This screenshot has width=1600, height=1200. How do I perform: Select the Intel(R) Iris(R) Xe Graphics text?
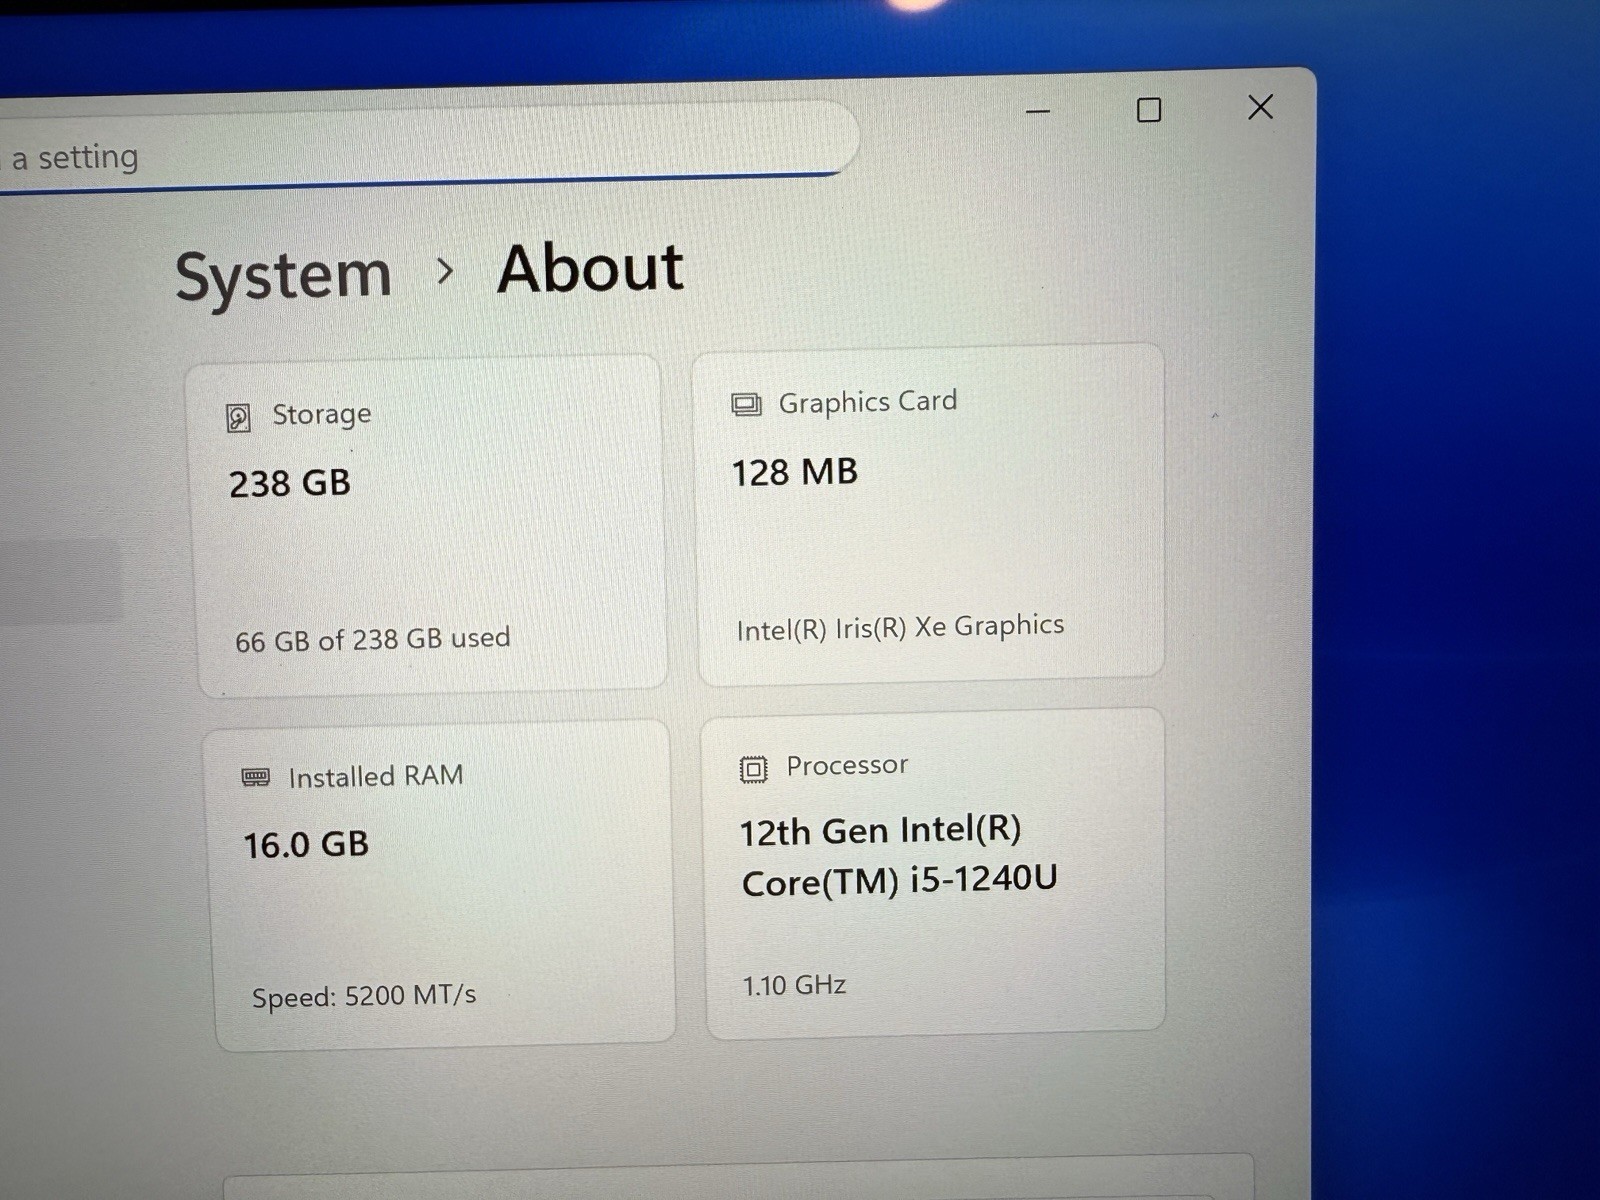900,627
